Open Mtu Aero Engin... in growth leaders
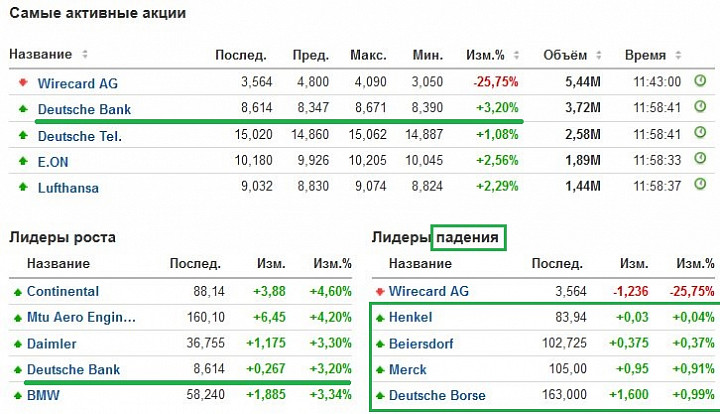The image size is (720, 414). click(x=81, y=317)
